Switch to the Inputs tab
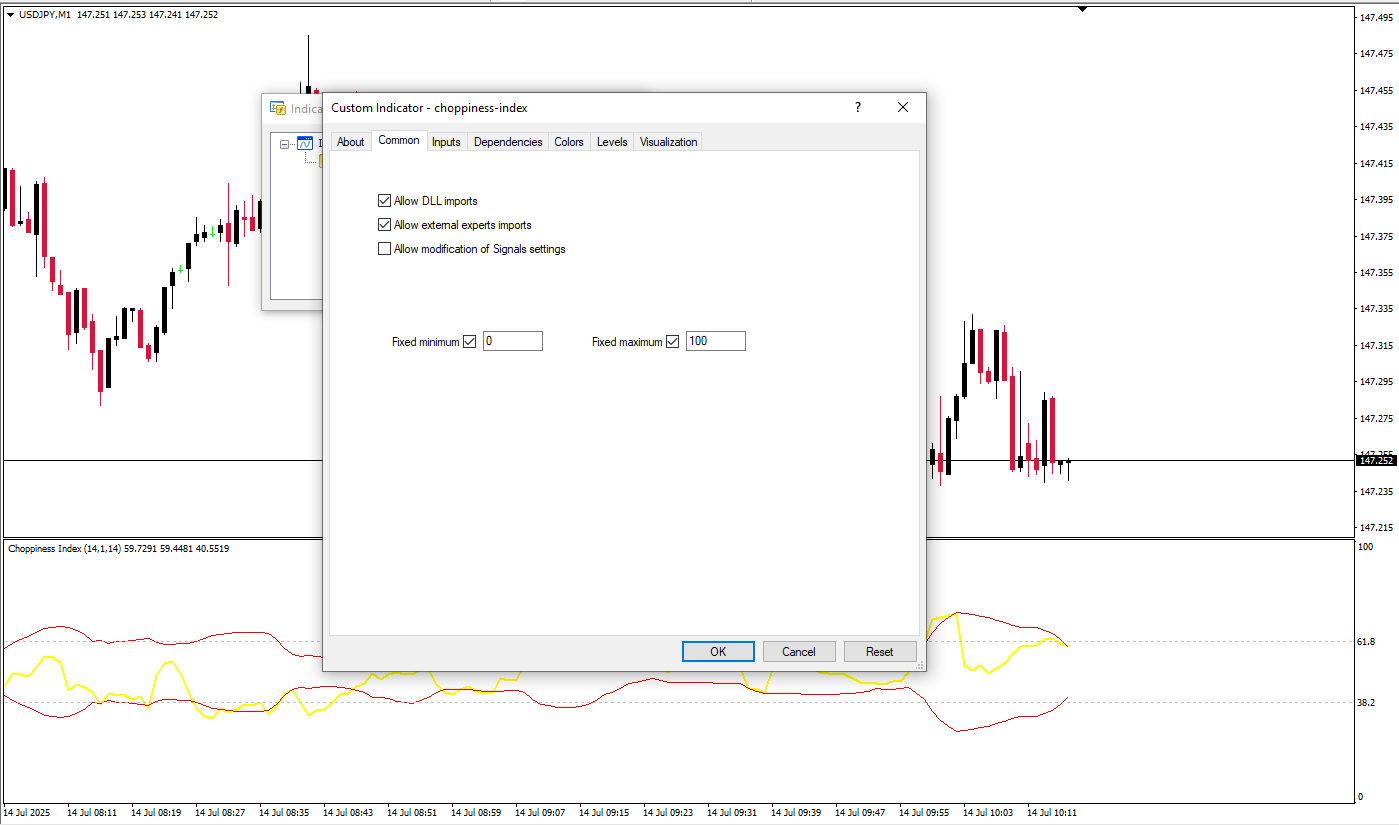The image size is (1399, 825). coord(446,142)
